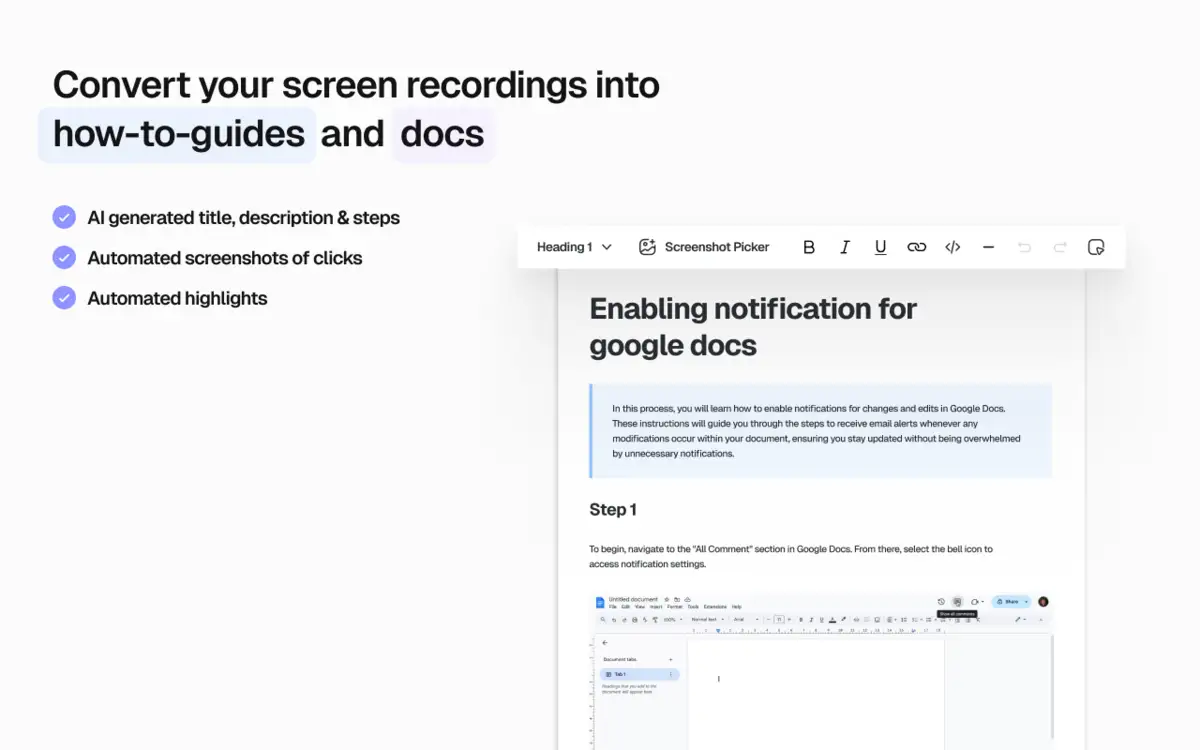This screenshot has height=750, width=1200.
Task: Open the Screenshot Picker
Action: click(x=704, y=247)
